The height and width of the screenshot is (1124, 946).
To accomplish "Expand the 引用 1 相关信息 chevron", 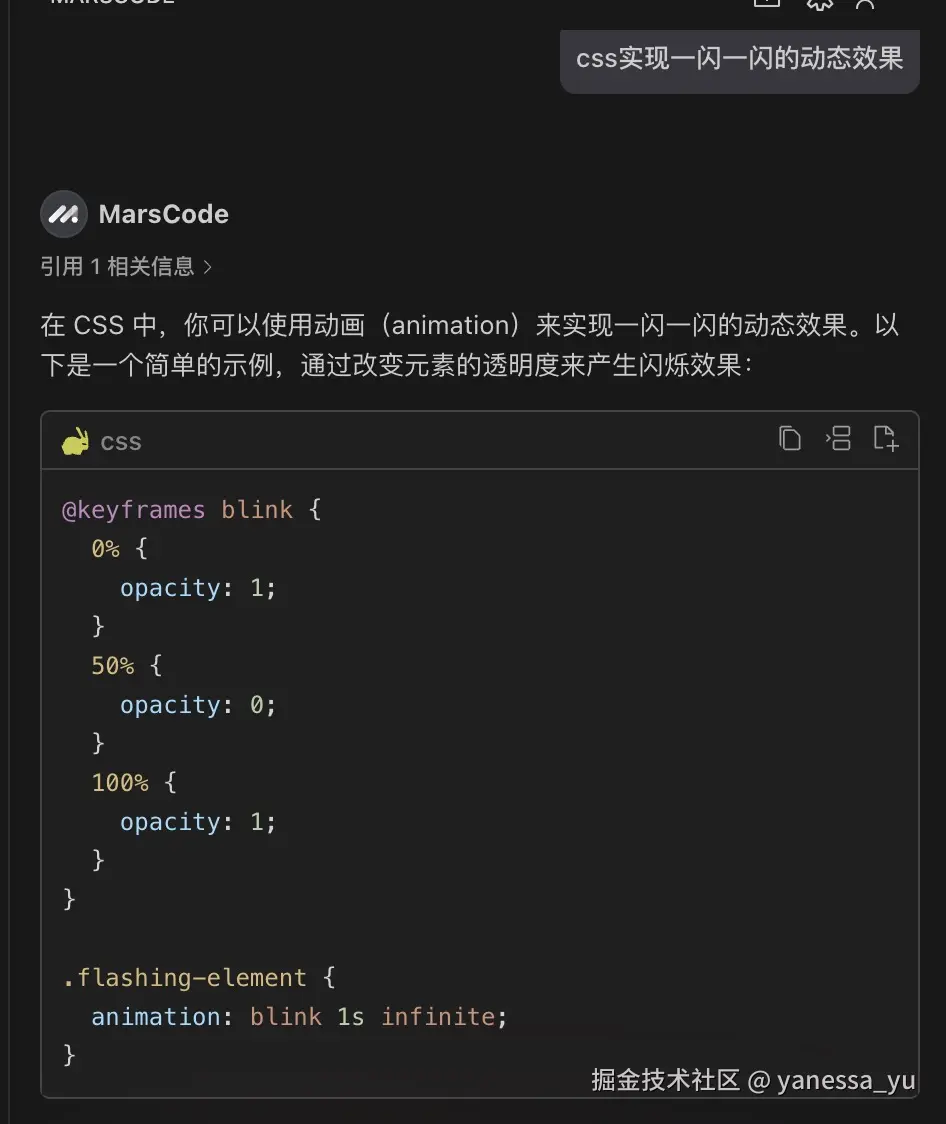I will 208,267.
